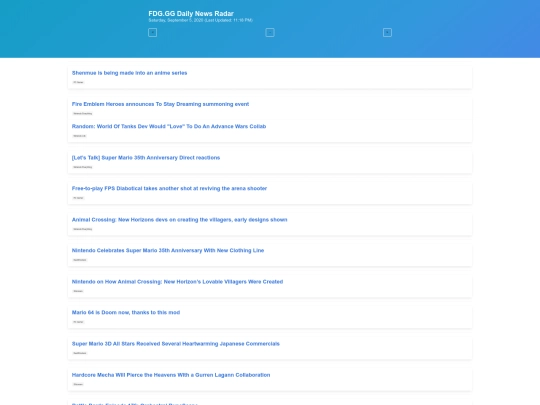540x405 pixels.
Task: Click source tag under Lovable Villagers headline
Action: [78, 291]
